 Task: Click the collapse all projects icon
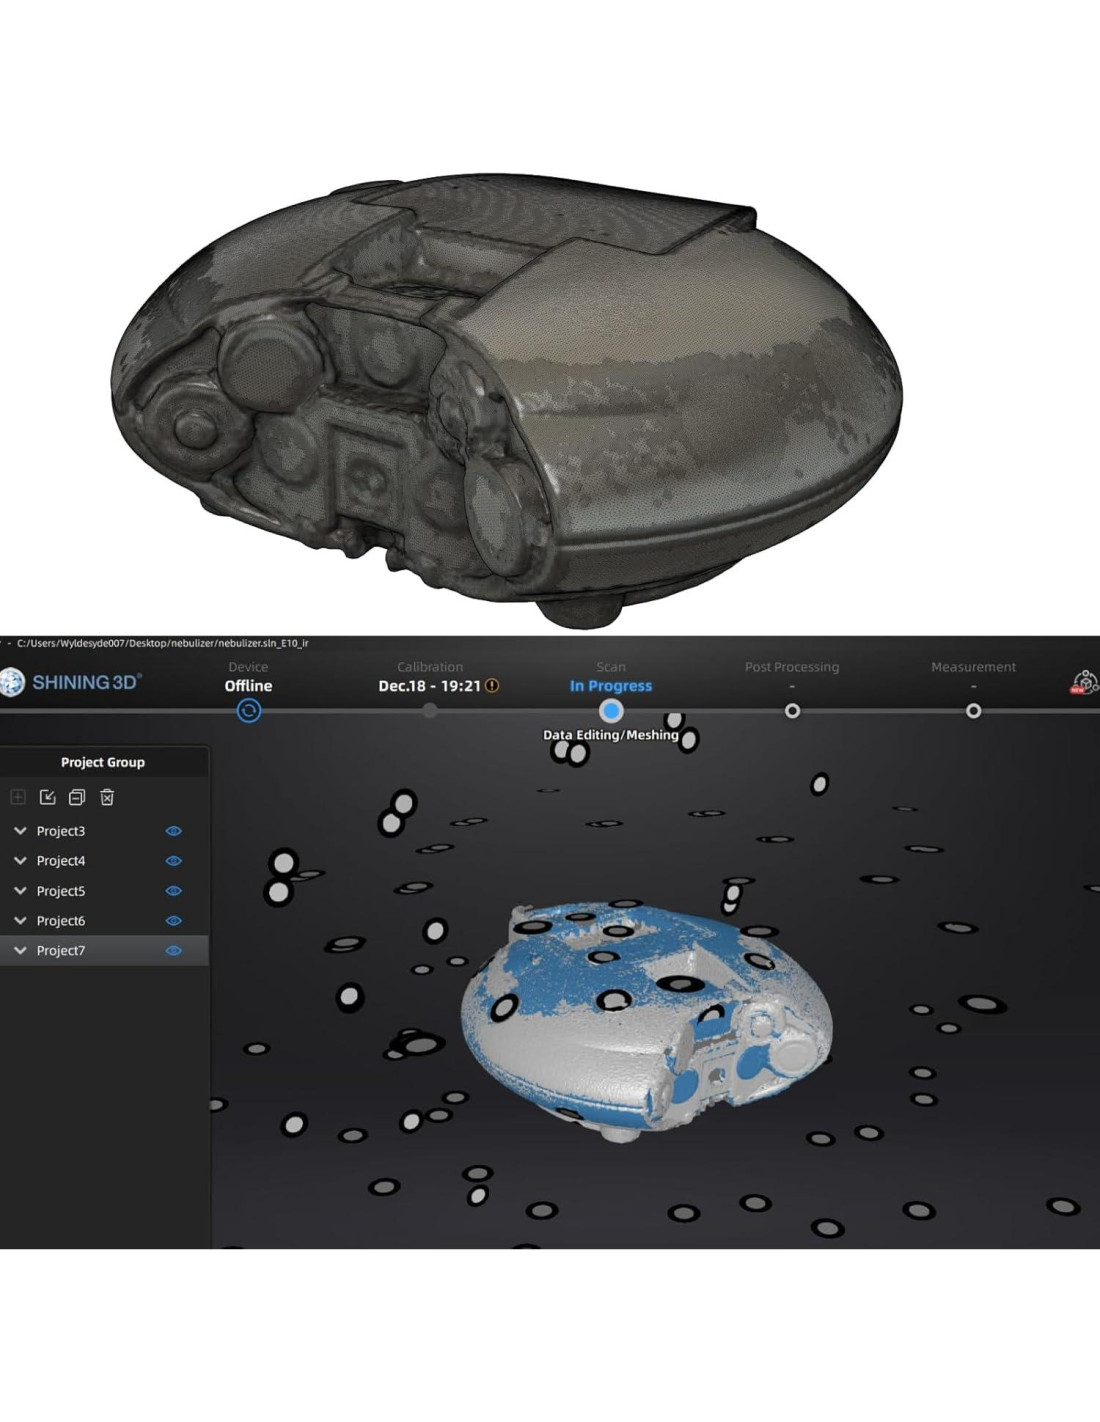tap(77, 797)
